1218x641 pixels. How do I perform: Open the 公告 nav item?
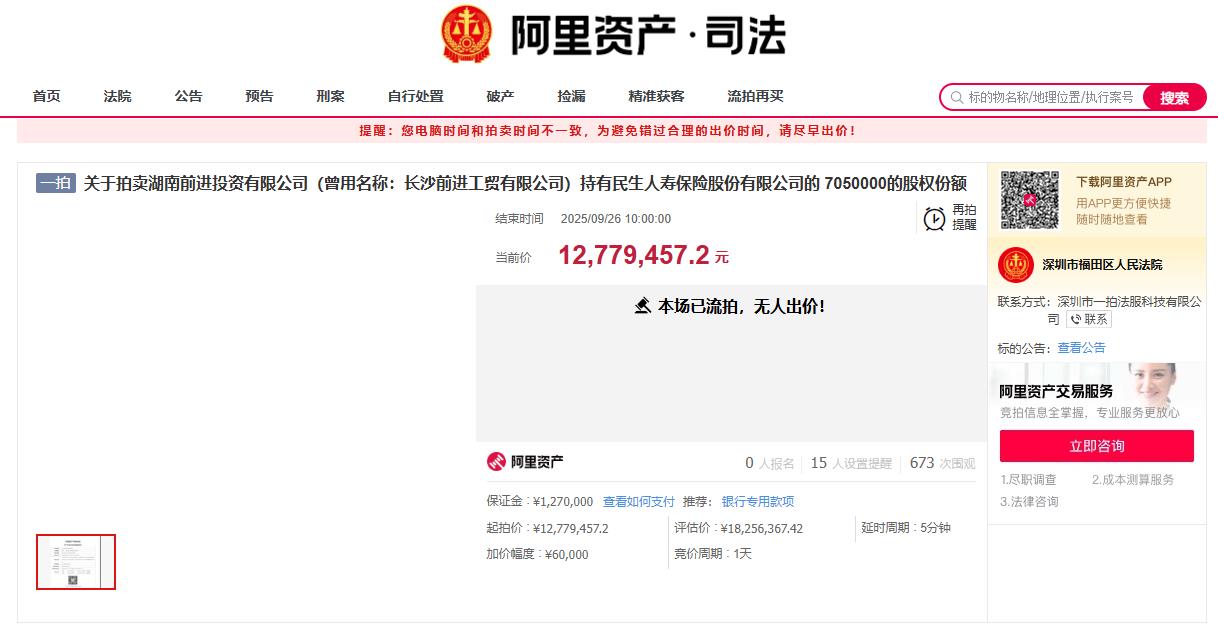pyautogui.click(x=188, y=96)
